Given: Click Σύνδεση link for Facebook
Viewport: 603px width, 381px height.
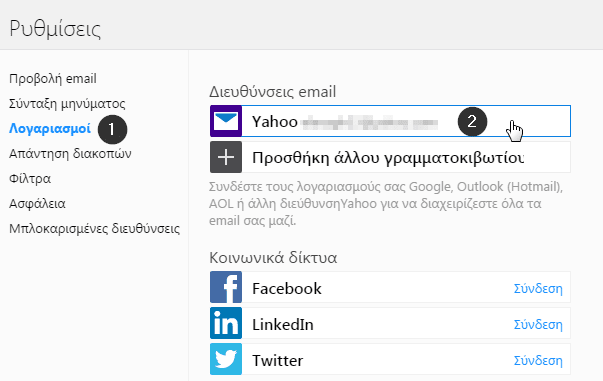Looking at the screenshot, I should pyautogui.click(x=538, y=288).
